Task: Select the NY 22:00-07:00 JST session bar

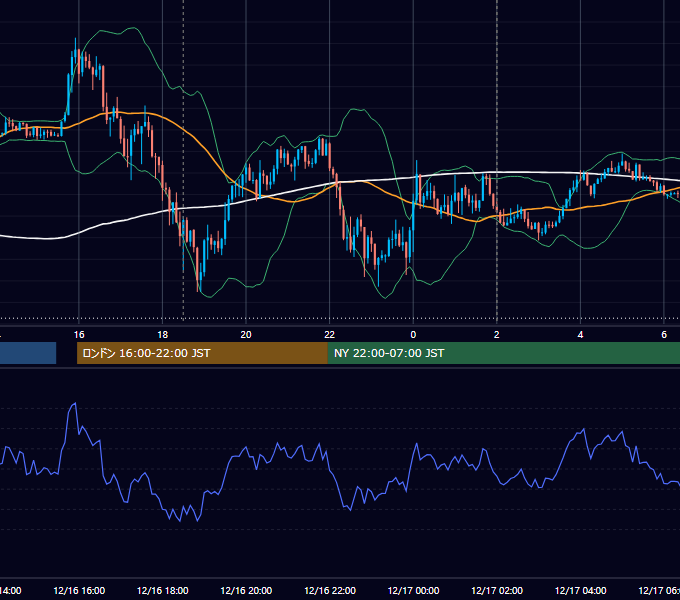Action: [503, 353]
